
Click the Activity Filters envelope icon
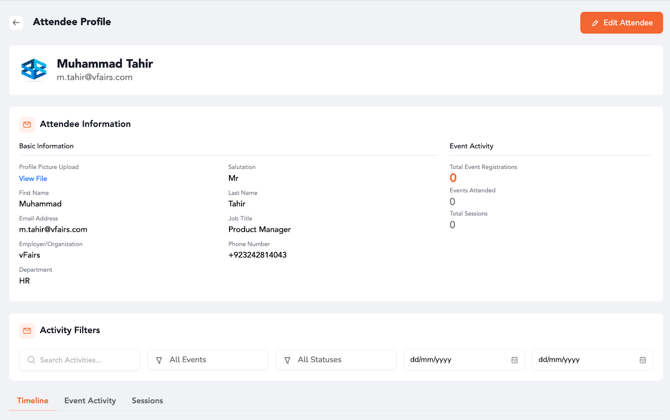[x=27, y=331]
